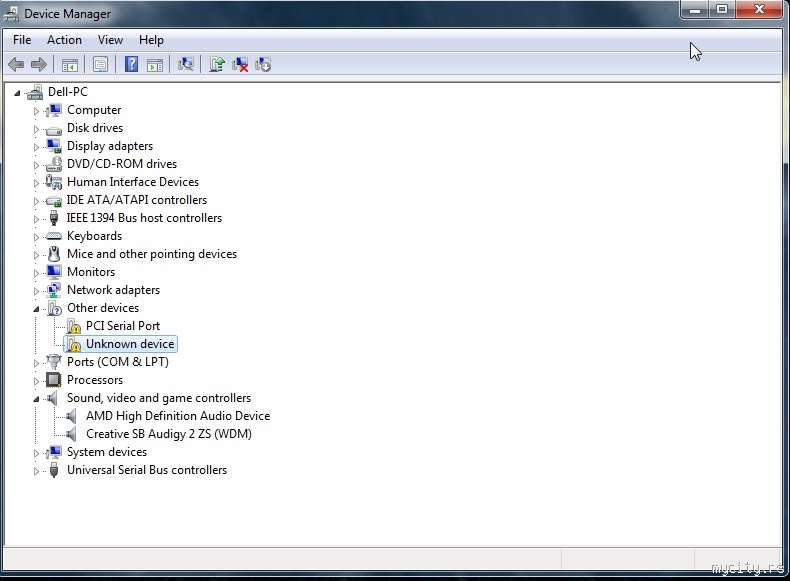790x581 pixels.
Task: Maximize the Device Manager window
Action: tap(722, 10)
